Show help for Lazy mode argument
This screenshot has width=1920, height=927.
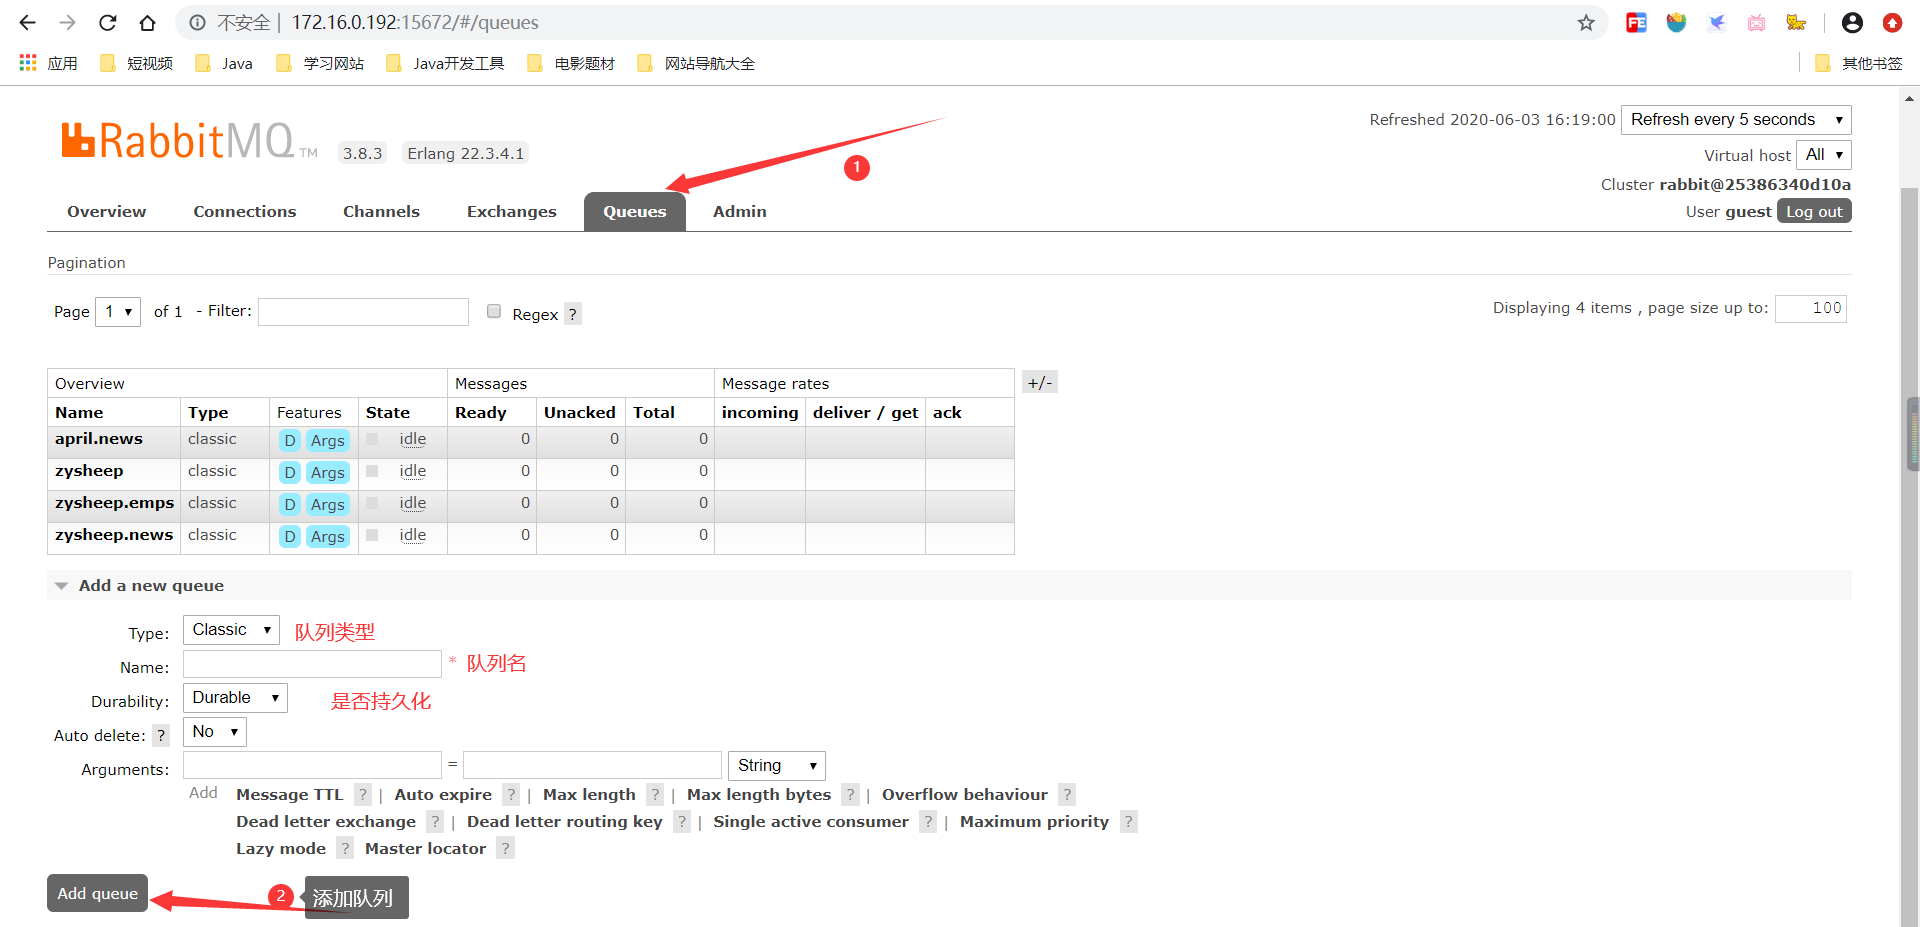(x=345, y=848)
